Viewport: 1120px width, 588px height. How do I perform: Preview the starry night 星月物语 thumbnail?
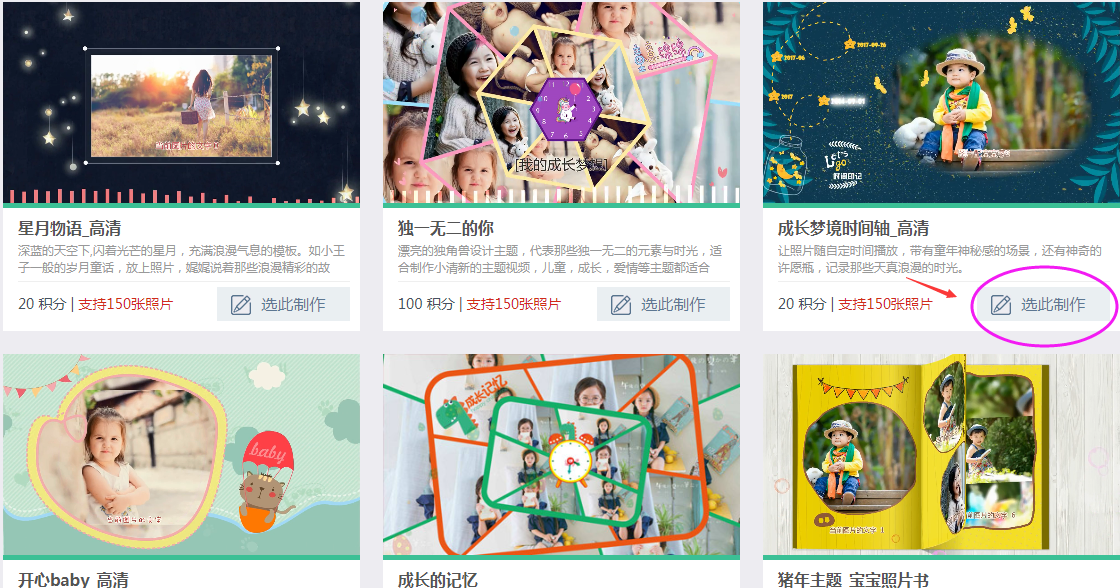181,104
